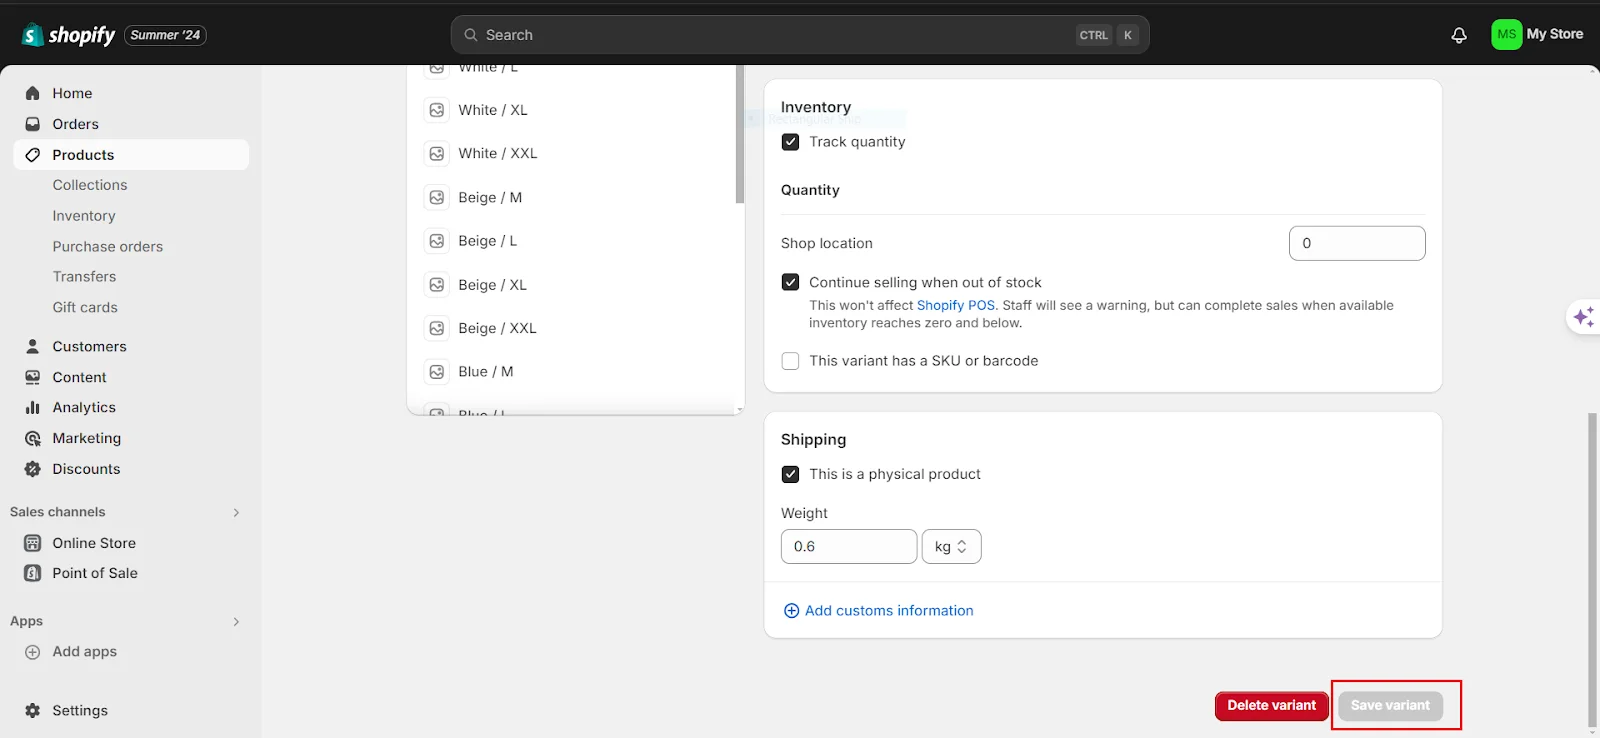Click the Add apps plus icon
The image size is (1600, 738).
coord(33,652)
